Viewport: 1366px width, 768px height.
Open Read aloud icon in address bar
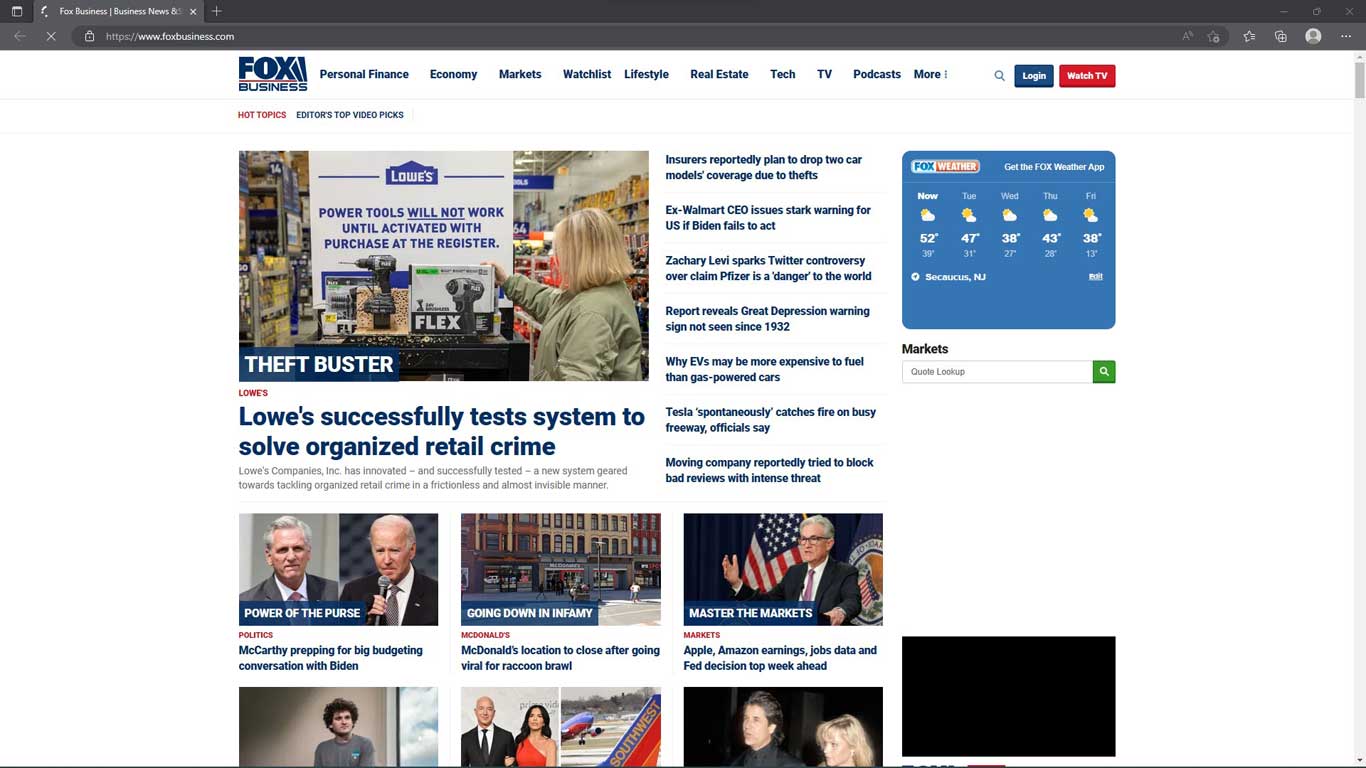pos(1187,36)
